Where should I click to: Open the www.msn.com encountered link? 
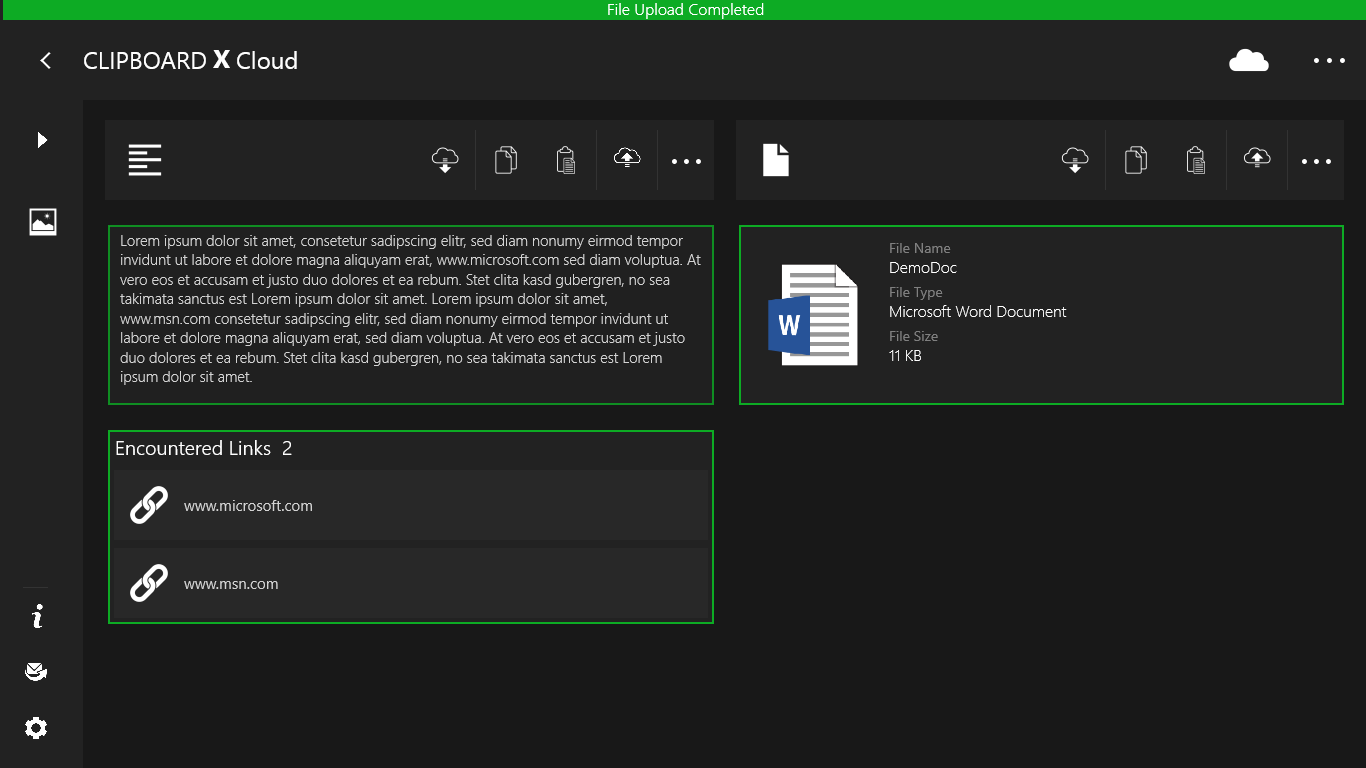pyautogui.click(x=410, y=584)
